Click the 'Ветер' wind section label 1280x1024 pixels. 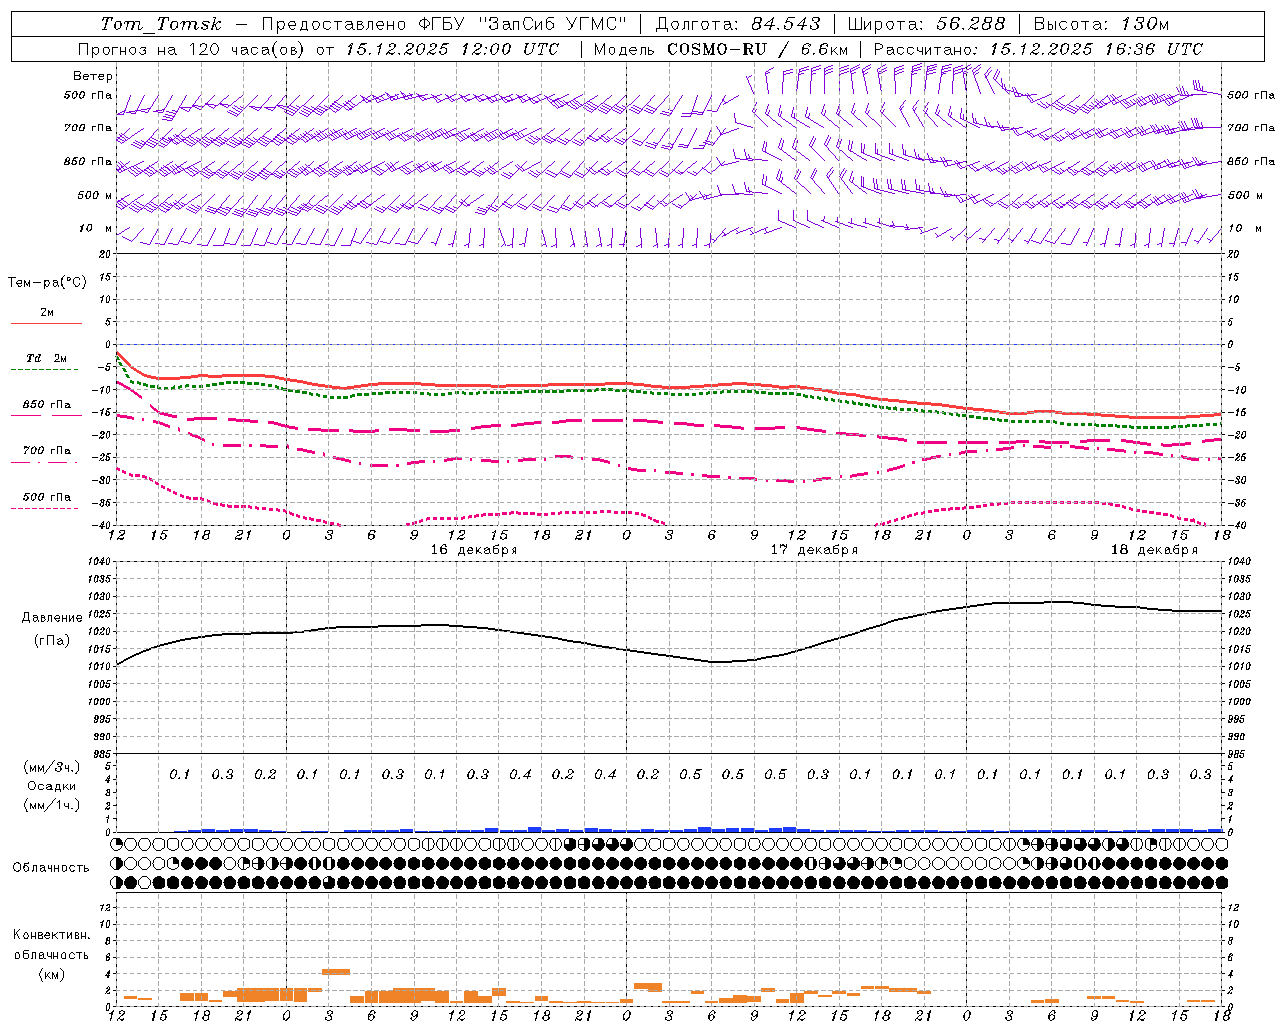click(93, 76)
